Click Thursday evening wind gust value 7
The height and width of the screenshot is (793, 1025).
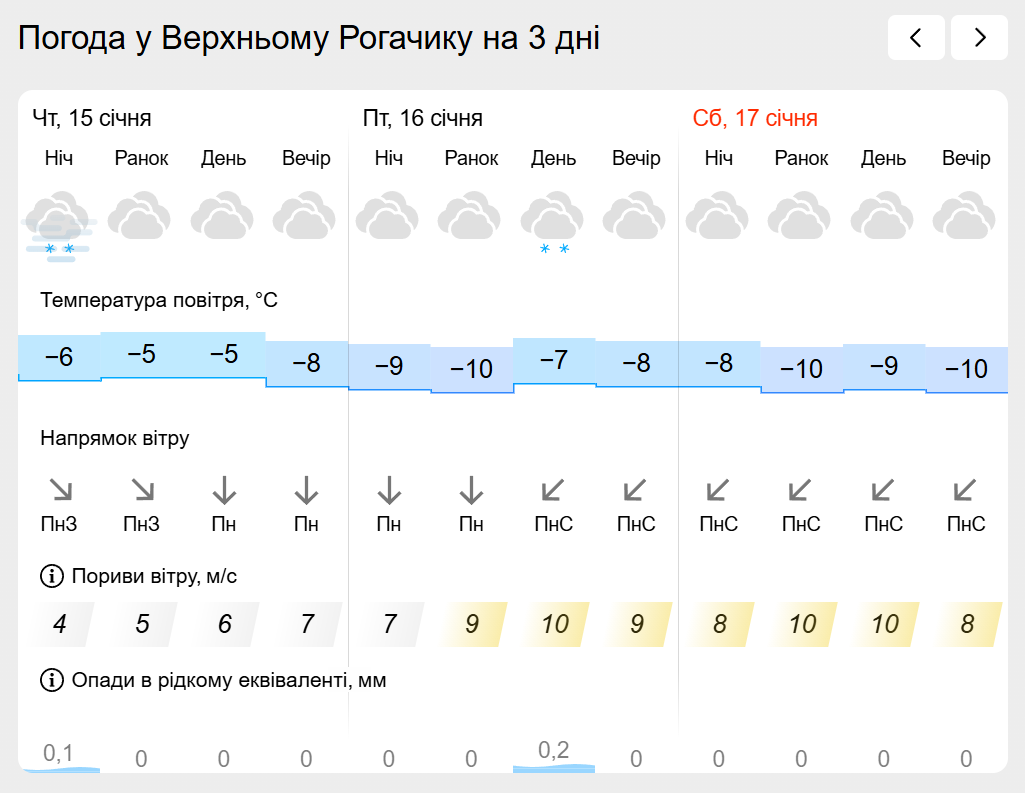[x=307, y=625]
